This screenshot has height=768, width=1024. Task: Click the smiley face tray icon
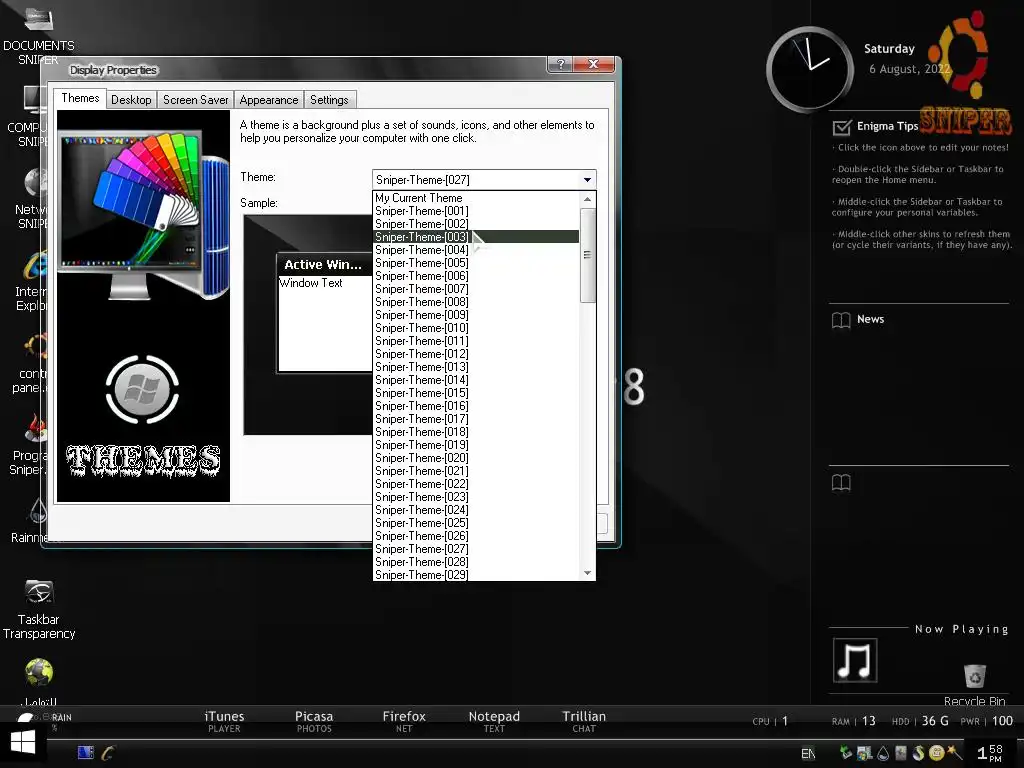936,753
